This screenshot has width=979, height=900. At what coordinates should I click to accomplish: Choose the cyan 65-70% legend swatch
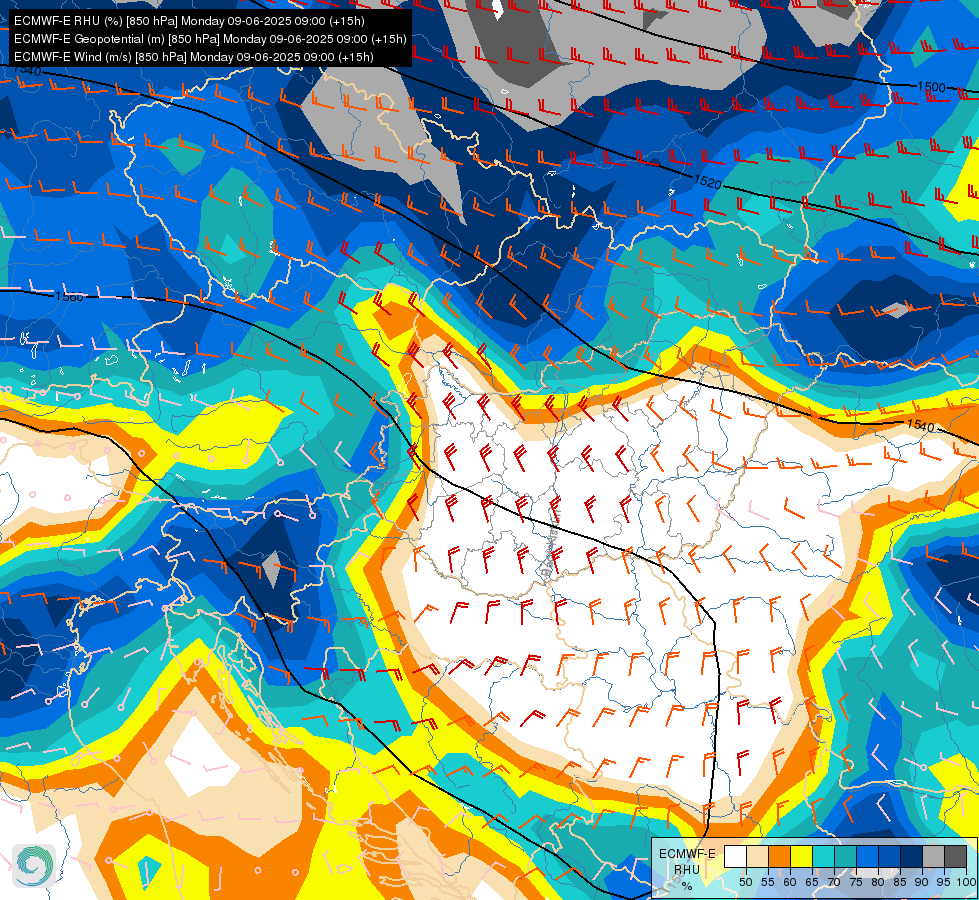click(x=824, y=857)
